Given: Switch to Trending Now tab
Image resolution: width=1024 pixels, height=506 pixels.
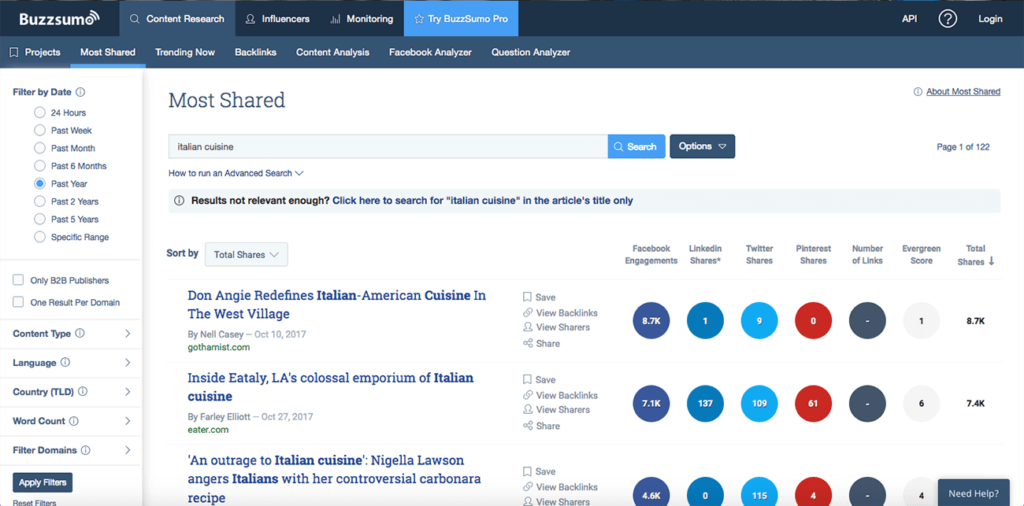Looking at the screenshot, I should point(185,52).
